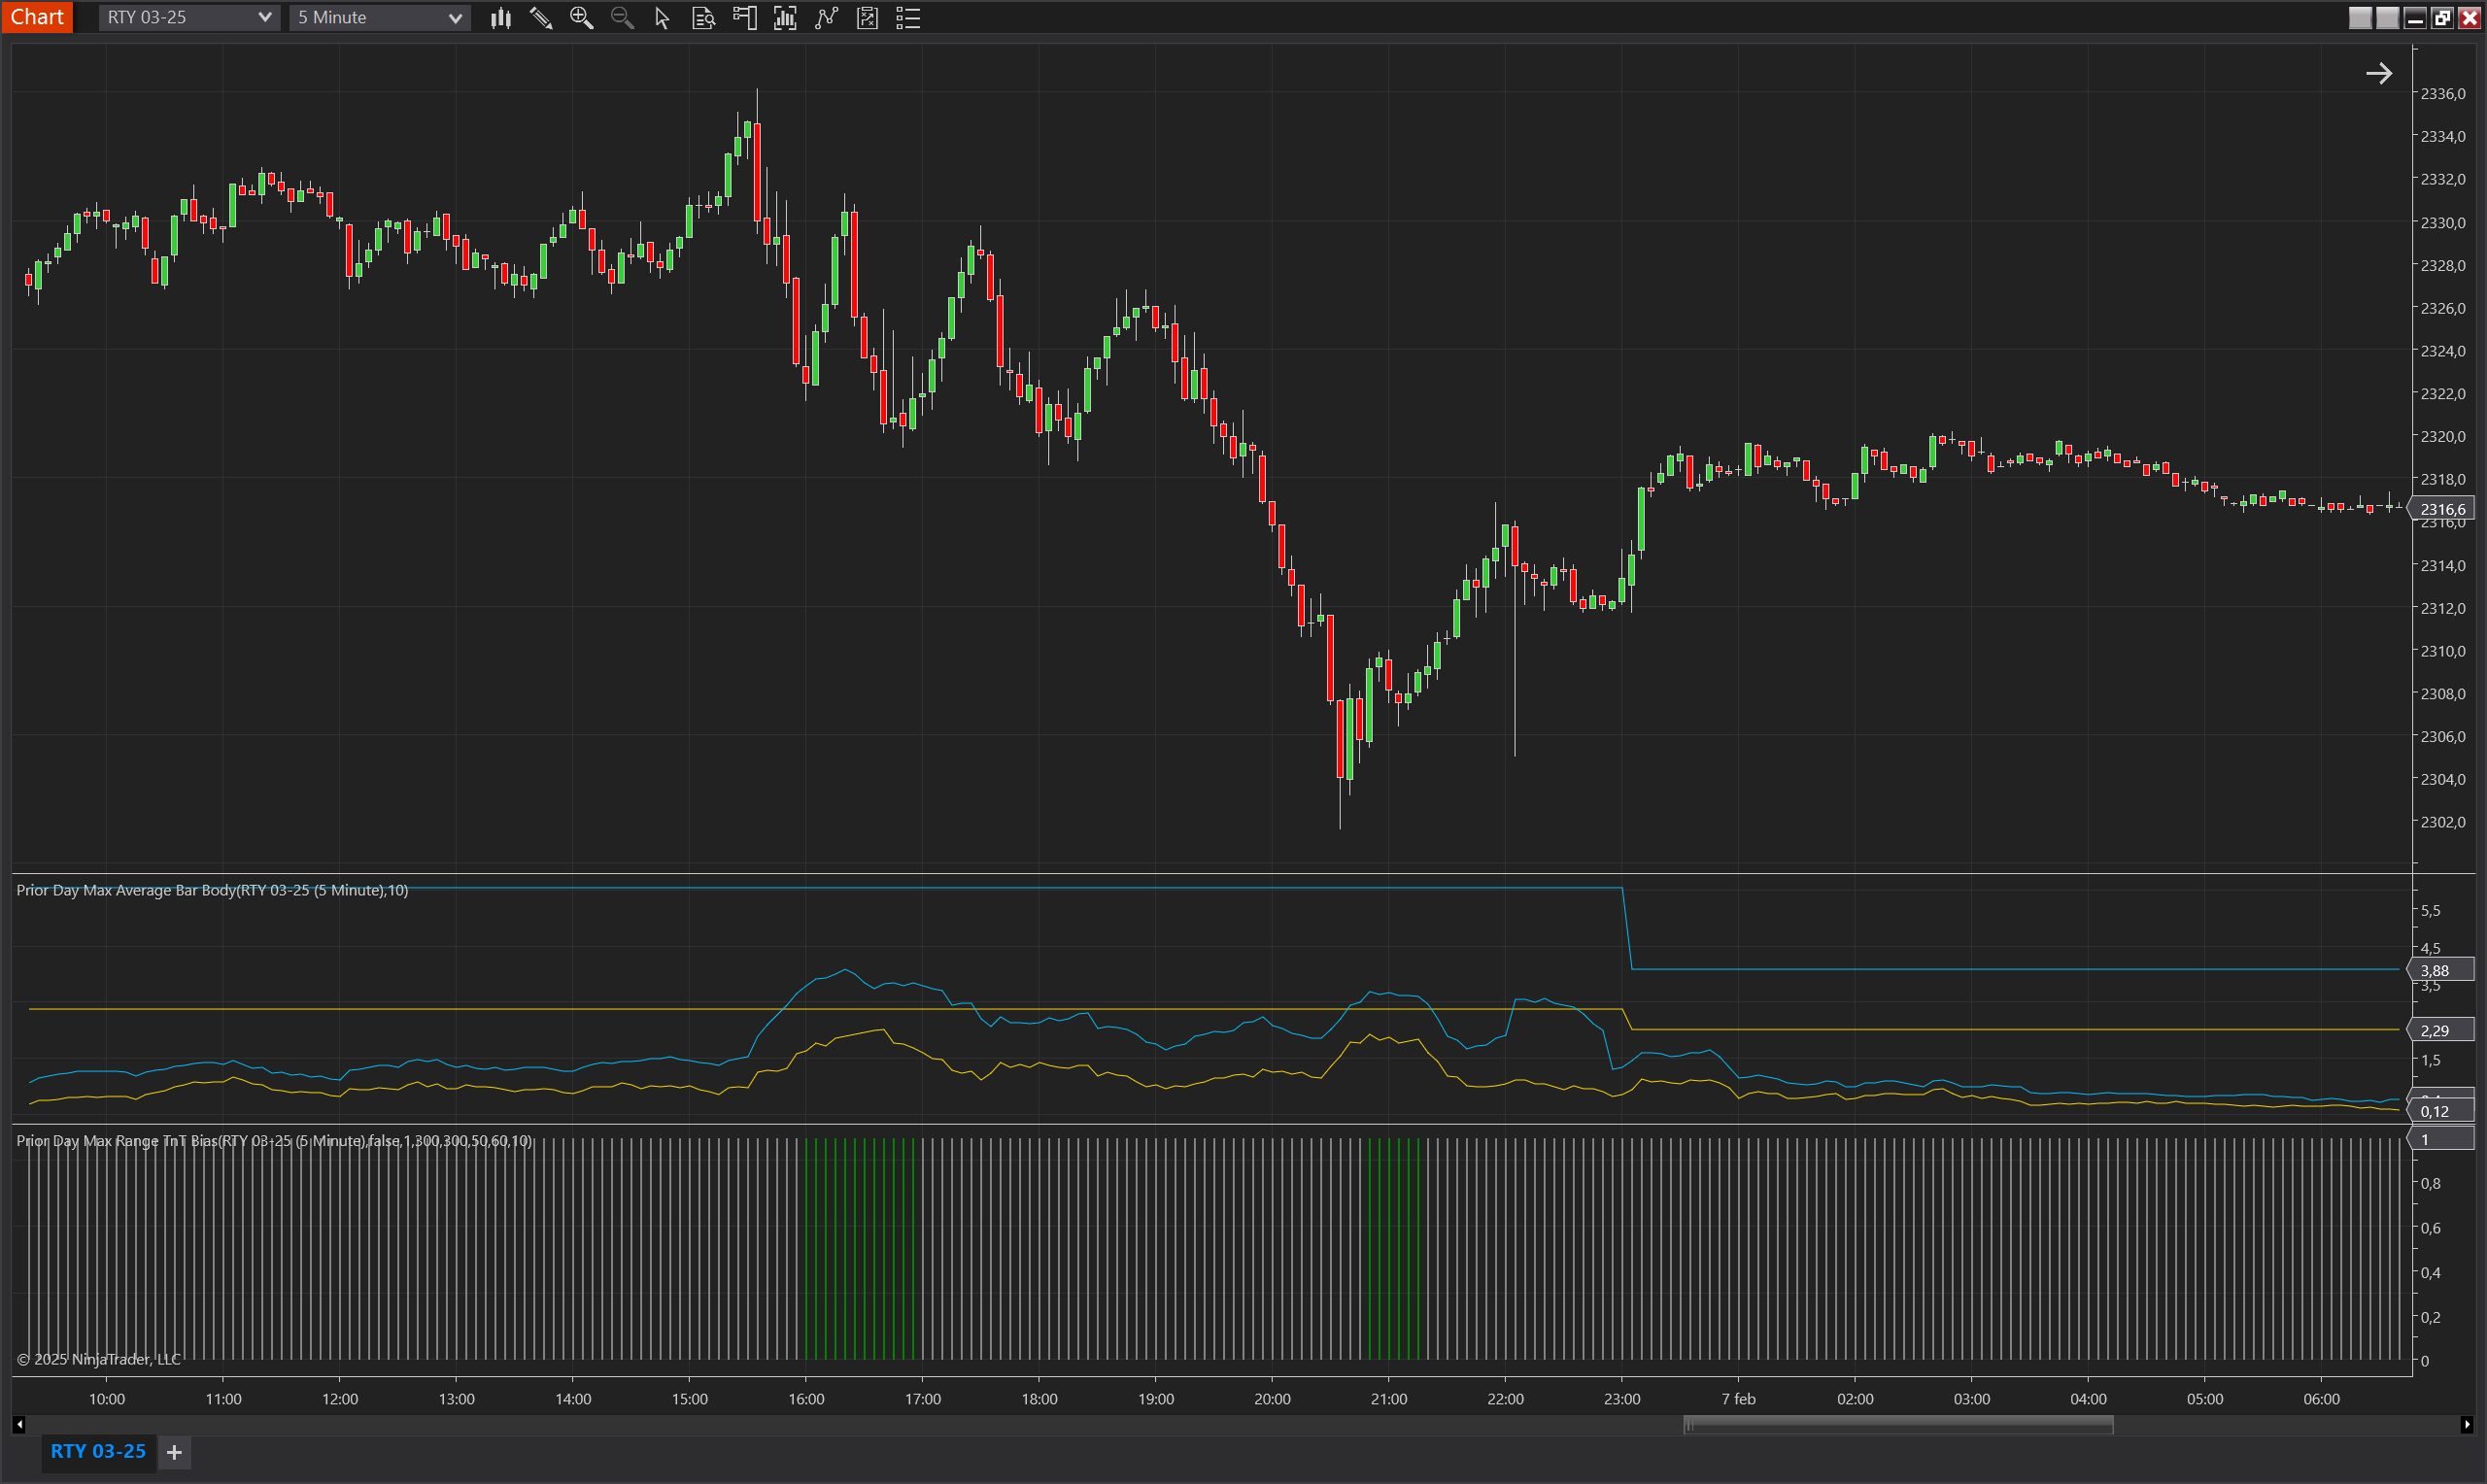Choose the cursor pointer tool
The width and height of the screenshot is (2487, 1484).
click(x=662, y=18)
